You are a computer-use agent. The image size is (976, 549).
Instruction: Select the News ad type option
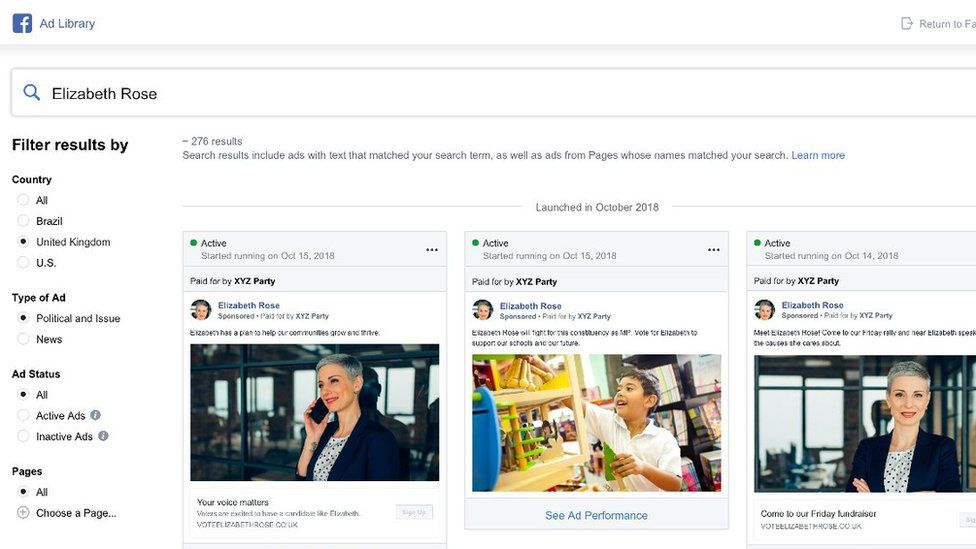click(x=23, y=339)
